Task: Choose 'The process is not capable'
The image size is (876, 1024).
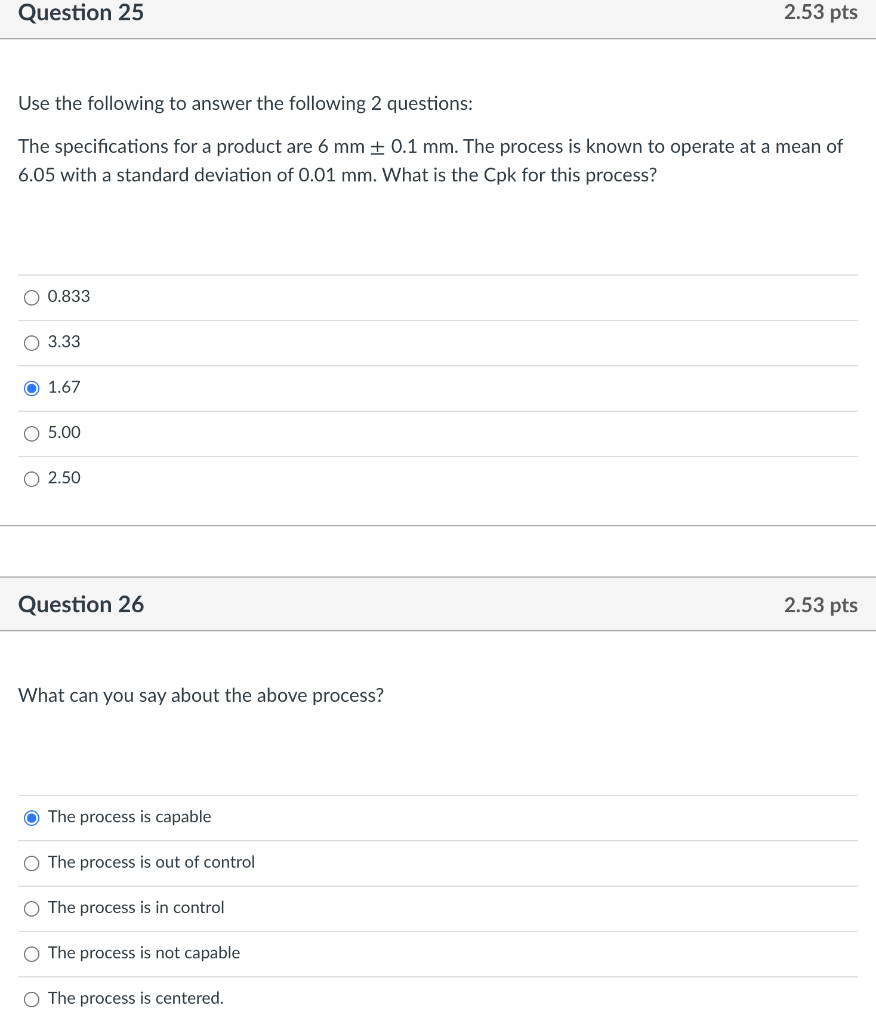Action: (32, 953)
